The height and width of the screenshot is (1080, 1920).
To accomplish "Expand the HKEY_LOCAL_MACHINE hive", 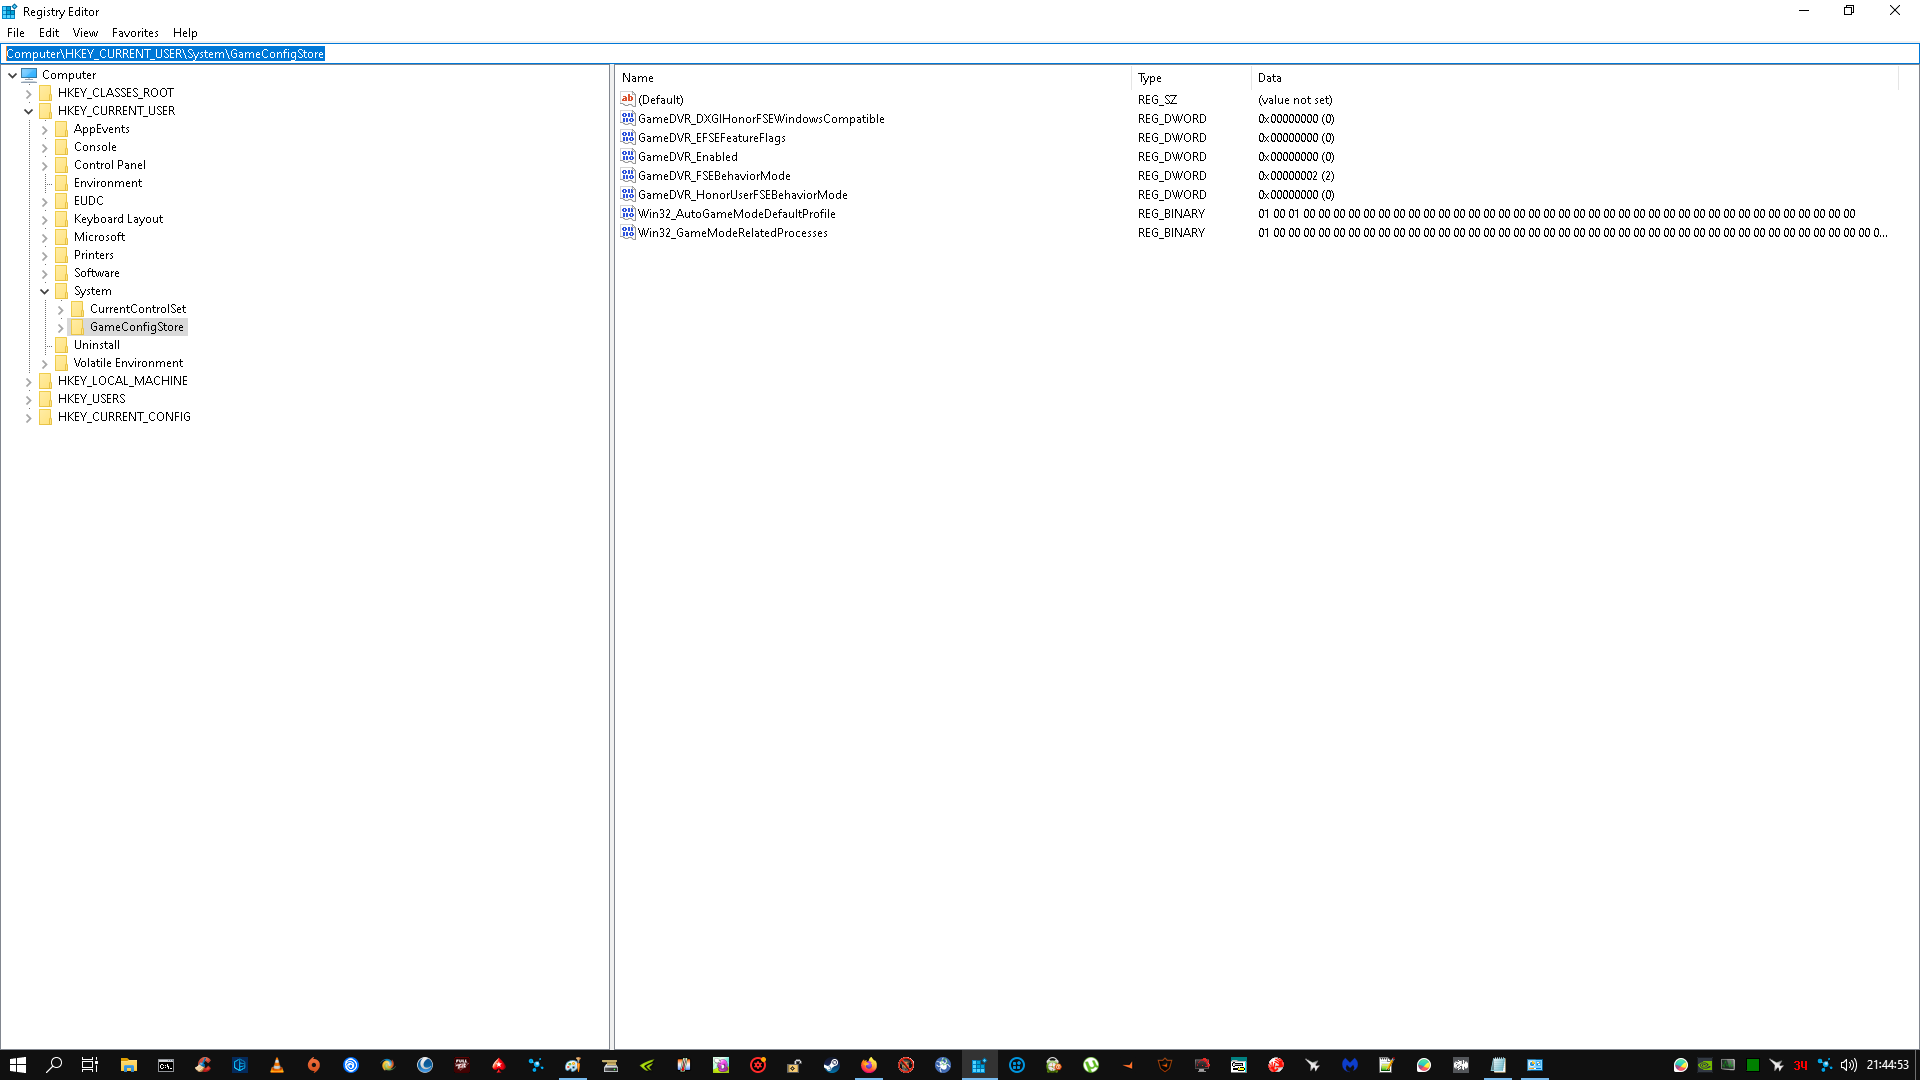I will point(28,381).
